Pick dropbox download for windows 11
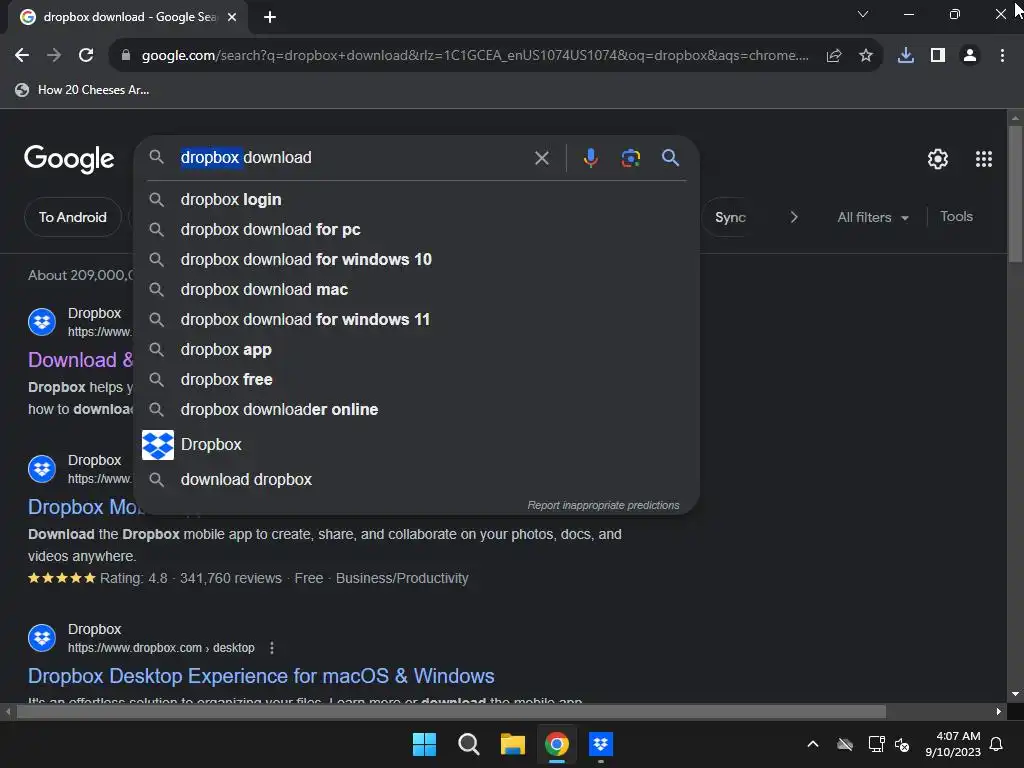 click(x=417, y=320)
